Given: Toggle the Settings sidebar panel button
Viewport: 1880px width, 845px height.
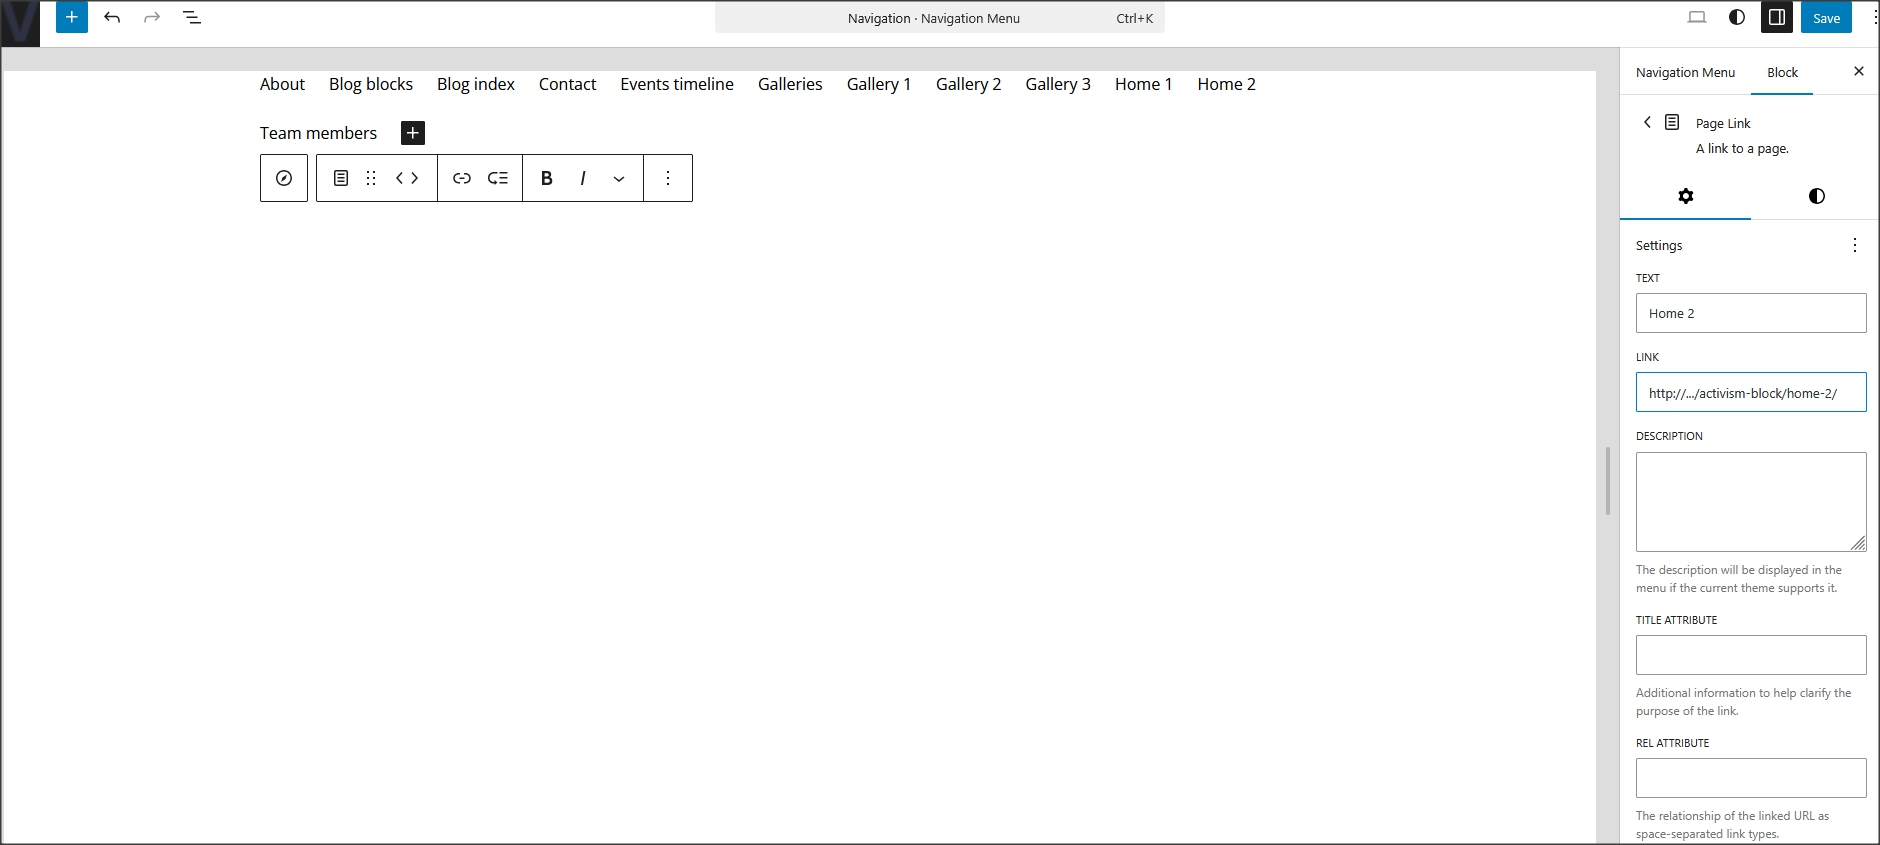Looking at the screenshot, I should point(1777,17).
